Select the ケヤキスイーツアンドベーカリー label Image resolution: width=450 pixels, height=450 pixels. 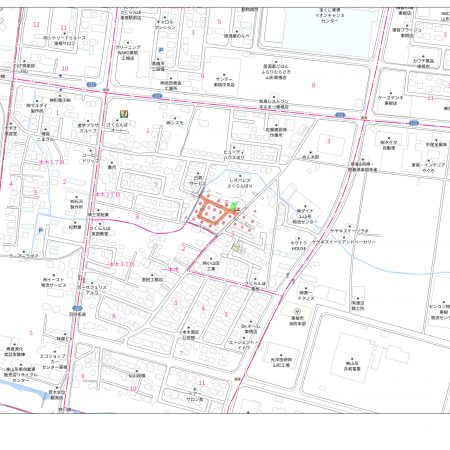click(x=344, y=242)
